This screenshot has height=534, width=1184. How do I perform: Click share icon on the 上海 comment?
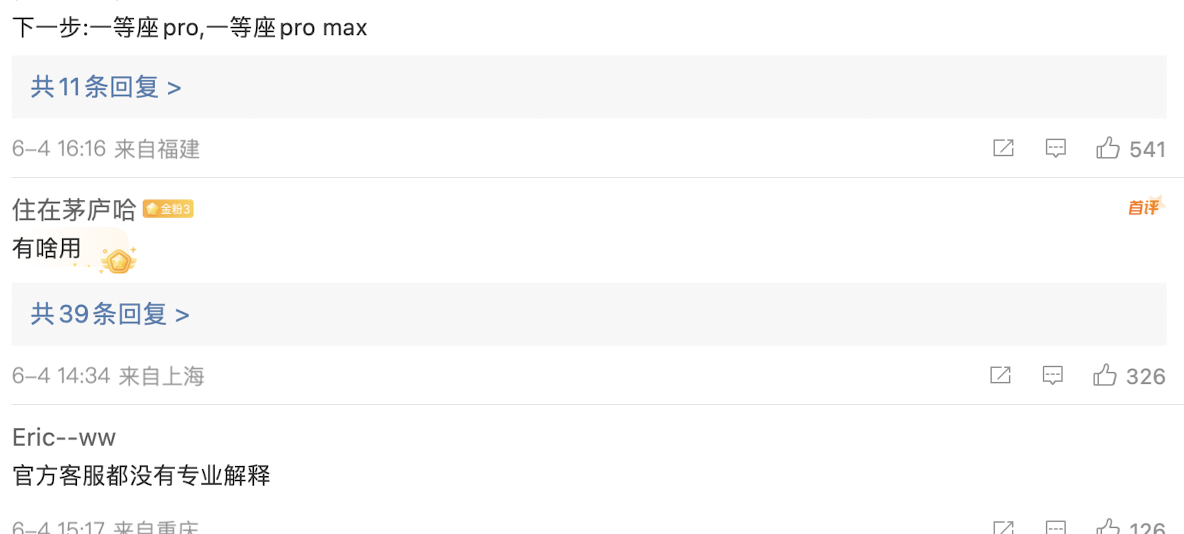pos(1001,375)
